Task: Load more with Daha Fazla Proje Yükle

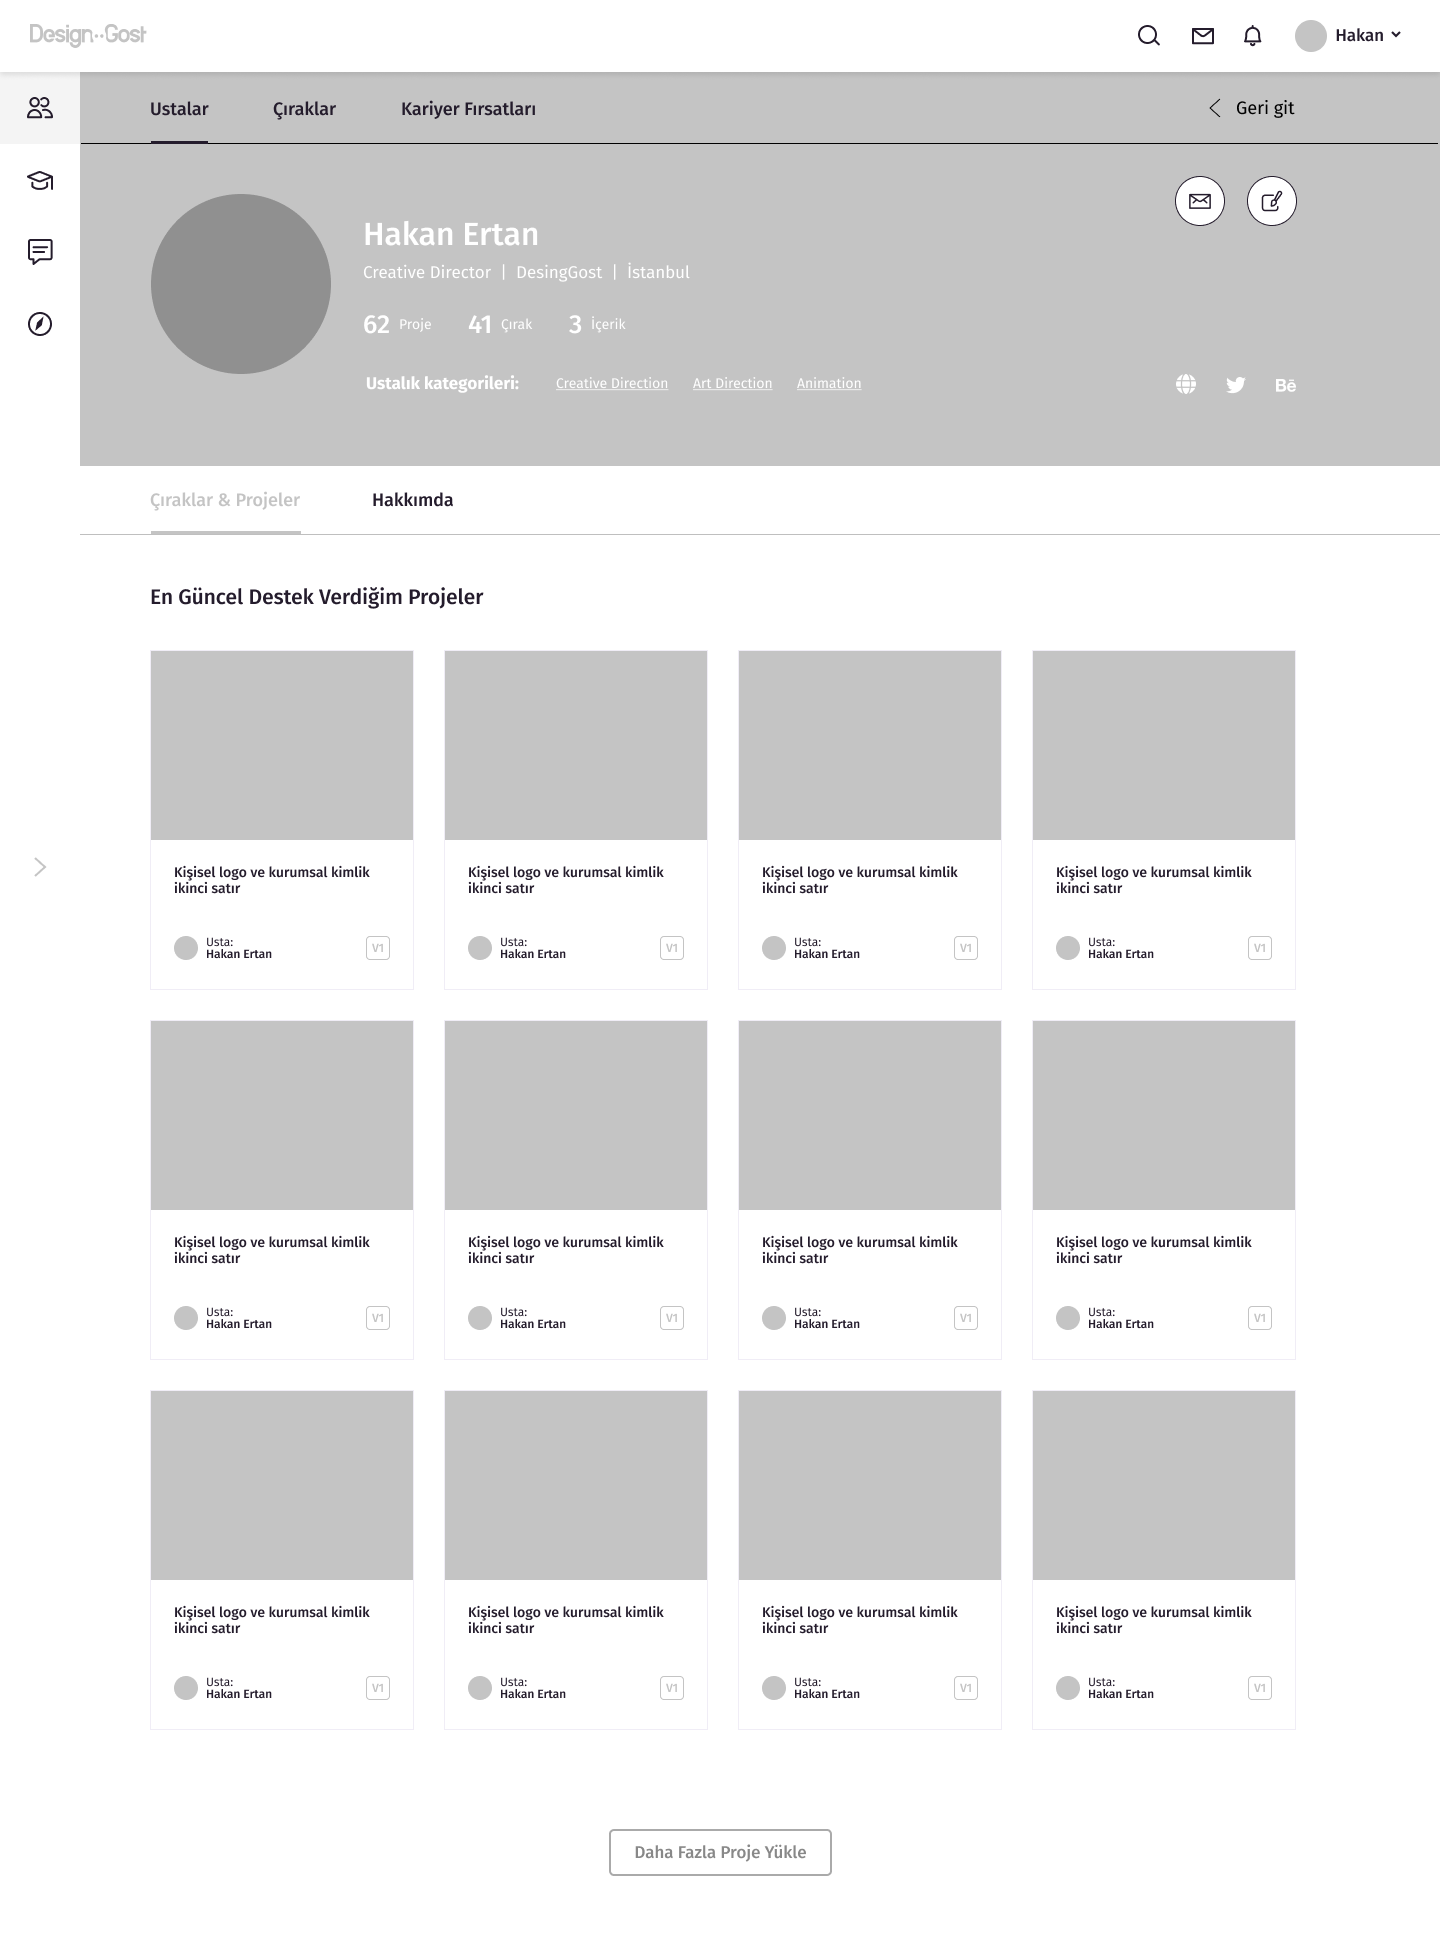Action: pos(720,1852)
